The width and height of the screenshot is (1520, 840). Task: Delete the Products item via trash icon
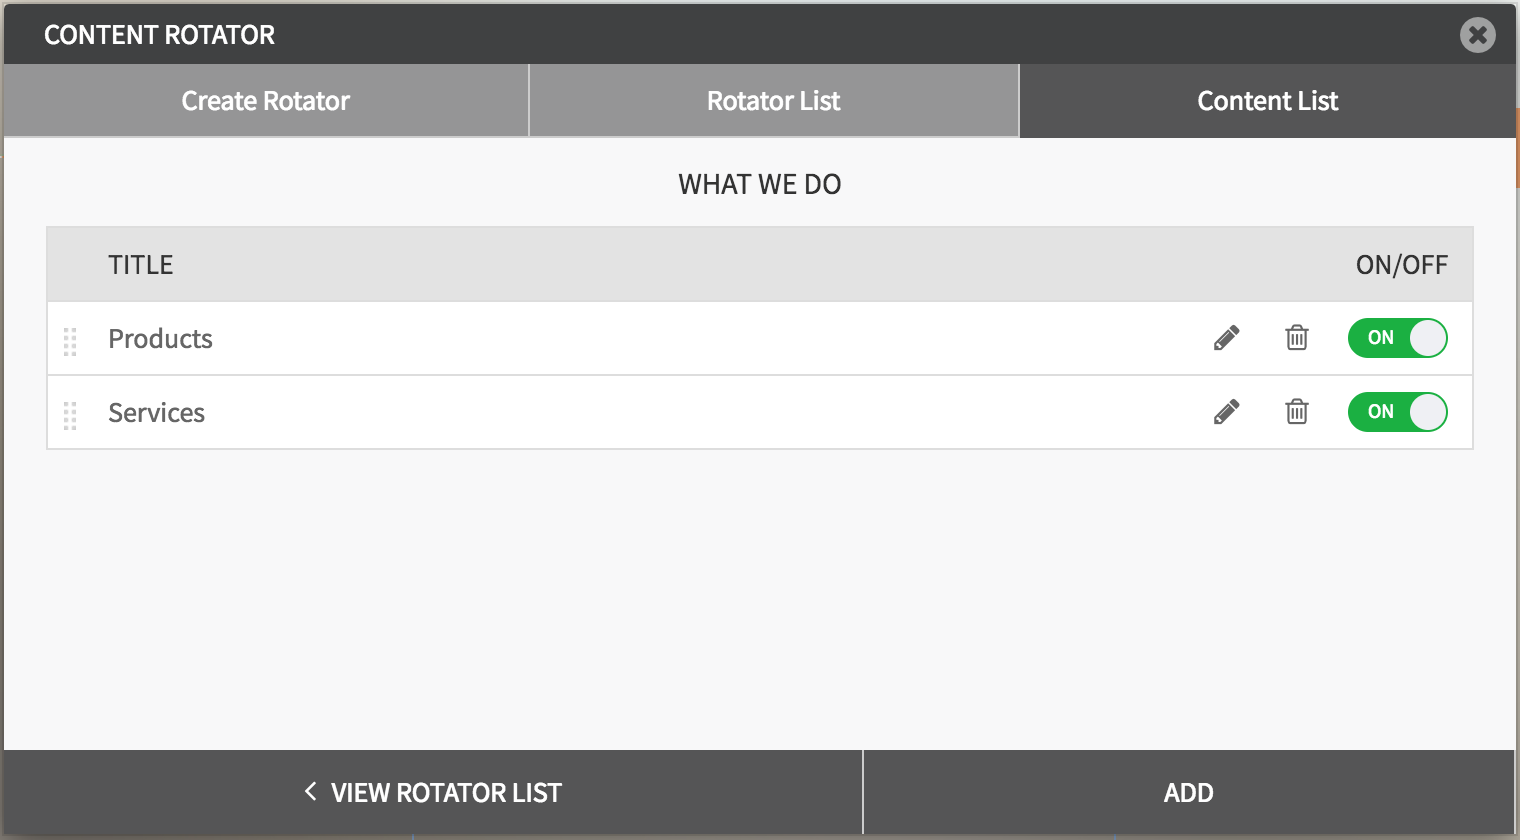1296,338
